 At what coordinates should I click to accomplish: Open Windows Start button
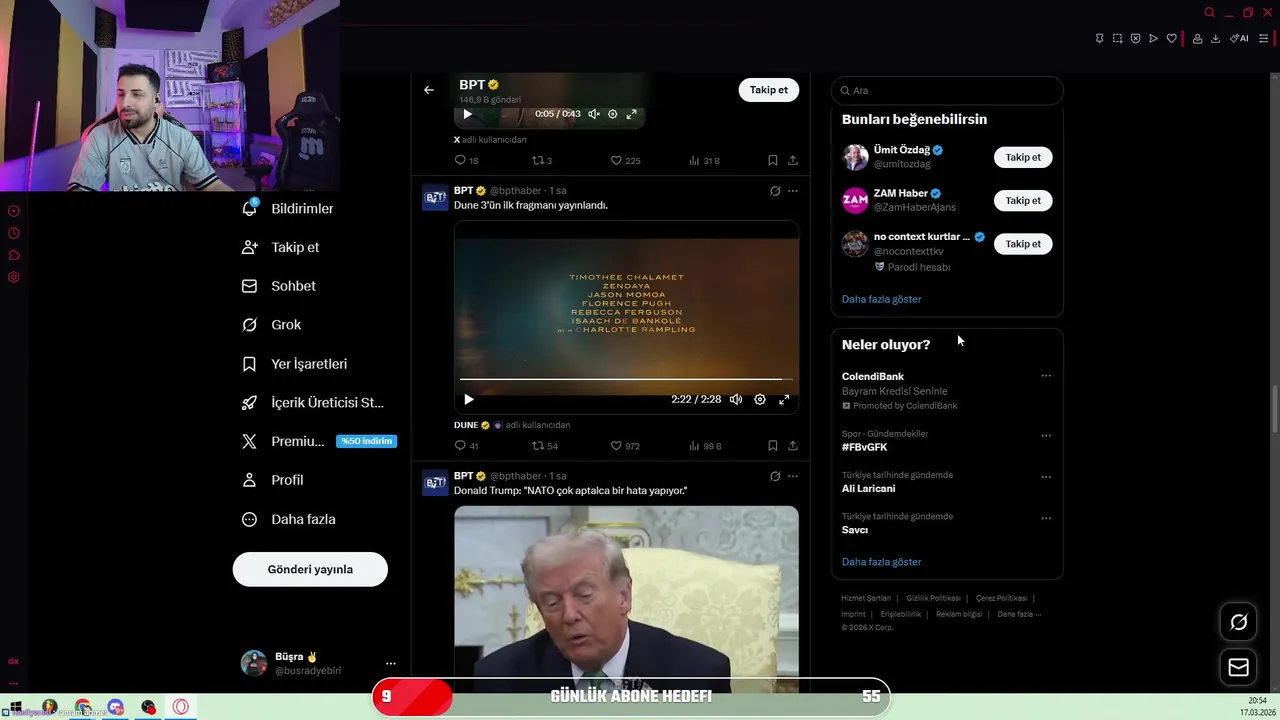[16, 707]
